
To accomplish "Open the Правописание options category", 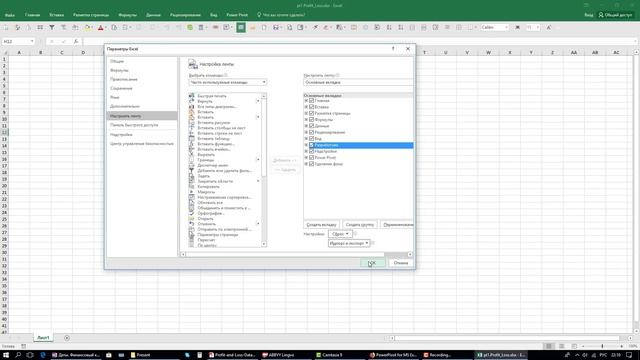I will click(x=142, y=79).
